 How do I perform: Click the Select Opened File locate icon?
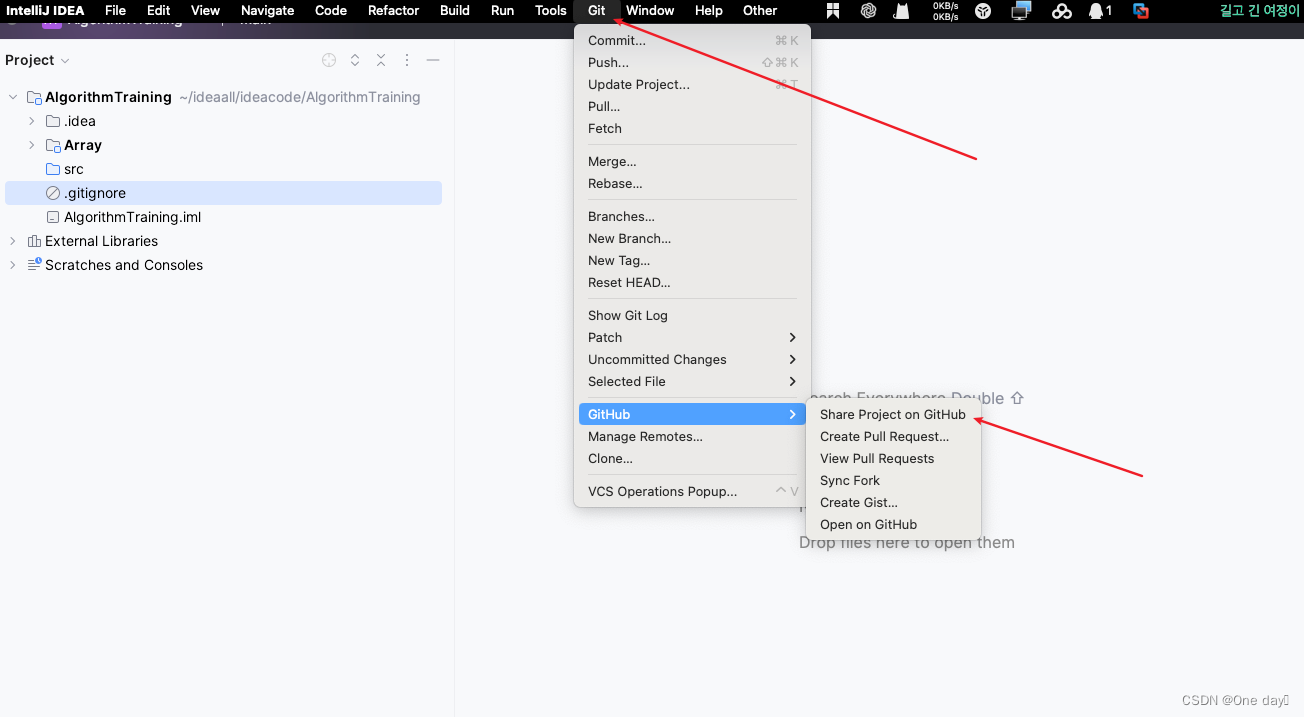(329, 60)
